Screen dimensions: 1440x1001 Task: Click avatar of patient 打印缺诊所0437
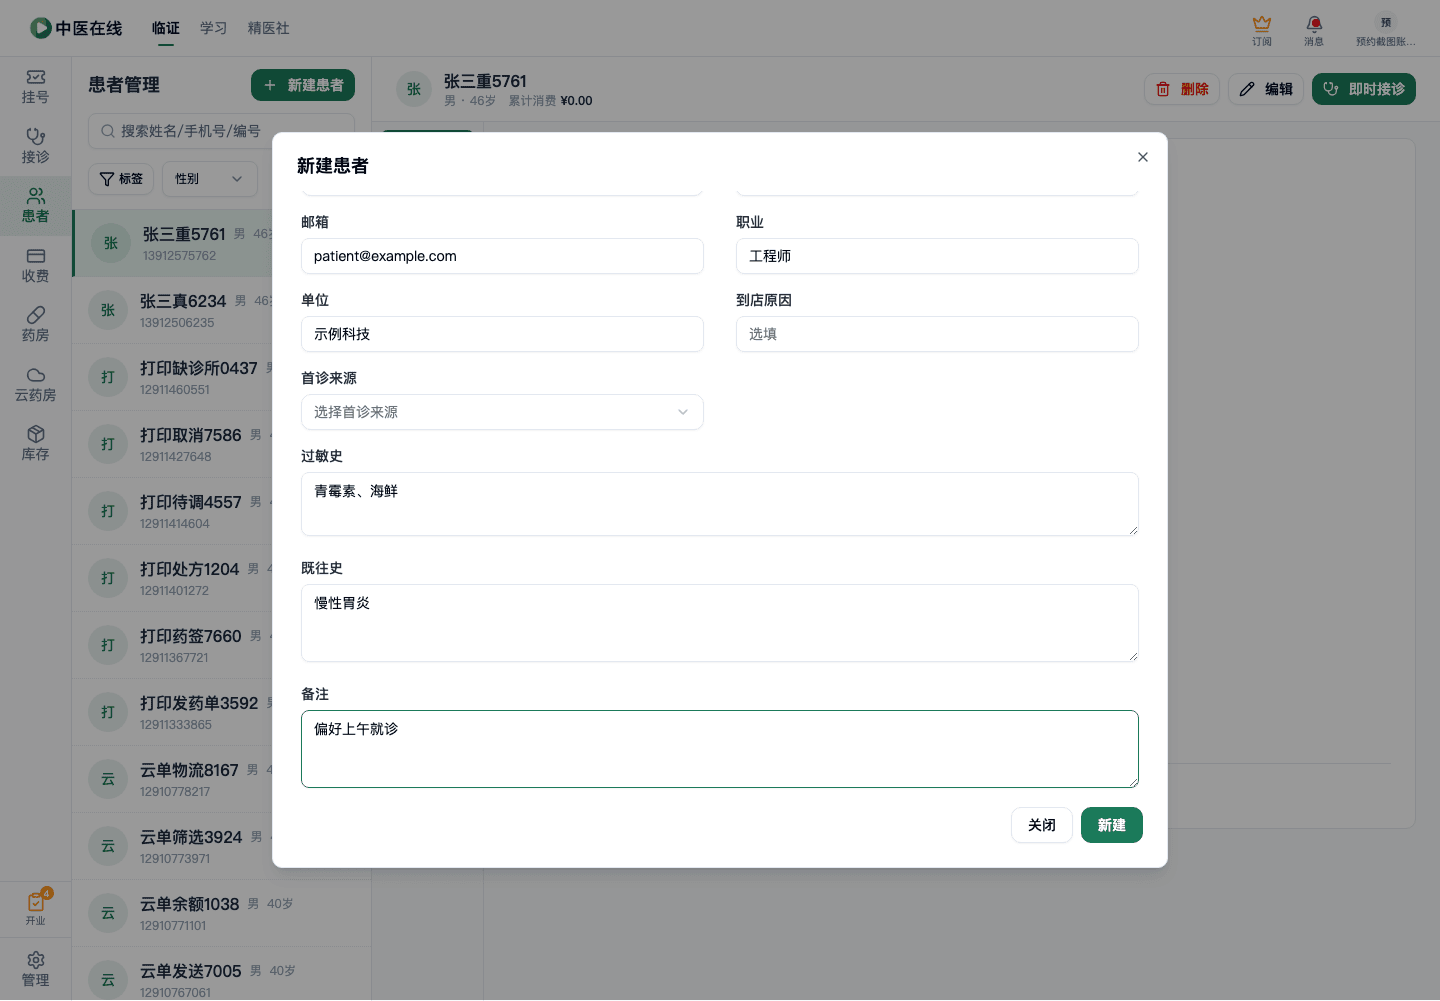tap(108, 377)
